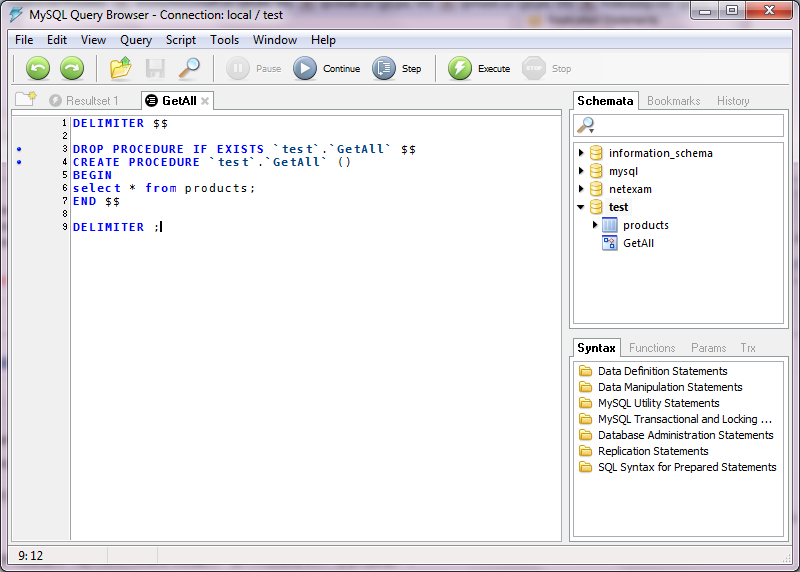Click the test database icon
800x572 pixels.
pos(596,207)
